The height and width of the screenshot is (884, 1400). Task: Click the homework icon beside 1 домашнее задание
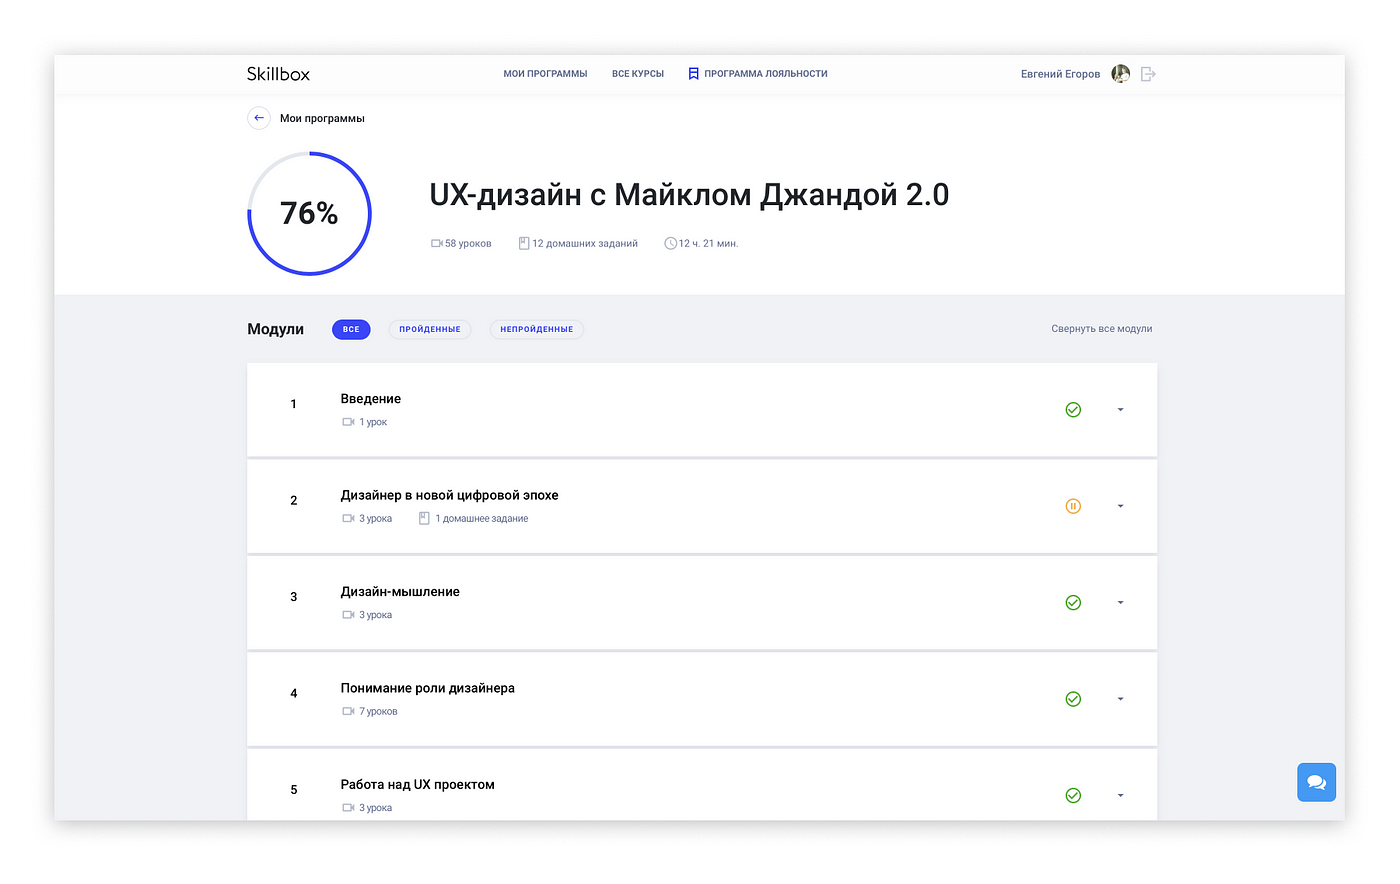tap(424, 518)
